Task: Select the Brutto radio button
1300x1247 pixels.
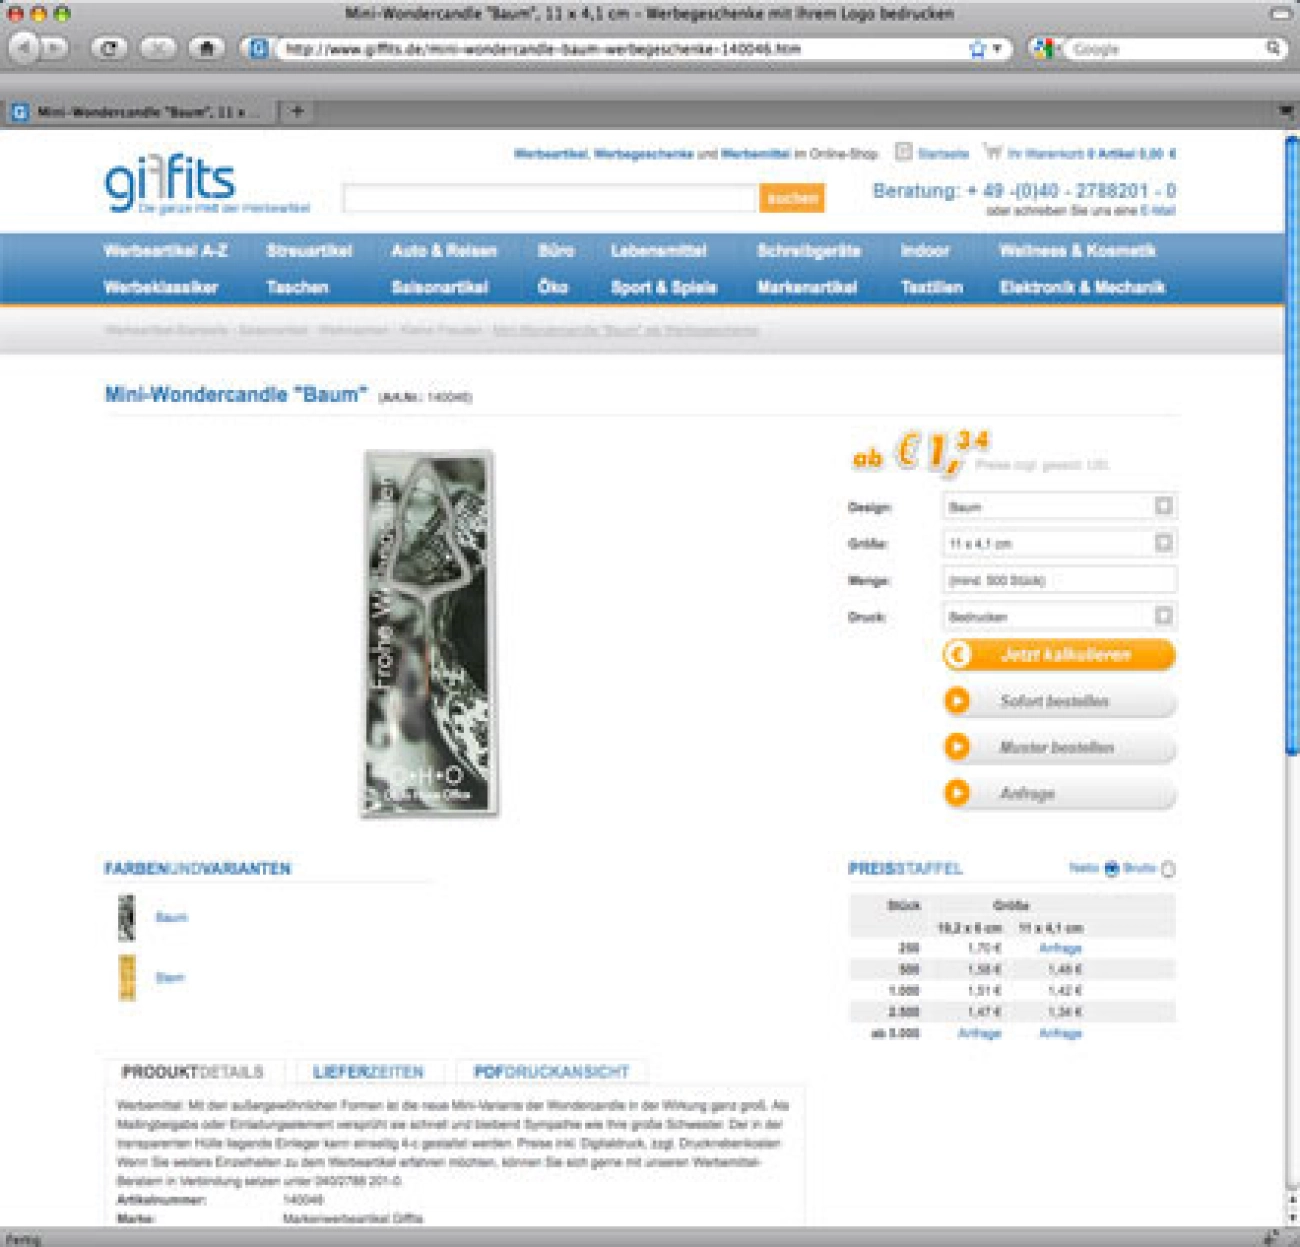Action: [x=1168, y=869]
